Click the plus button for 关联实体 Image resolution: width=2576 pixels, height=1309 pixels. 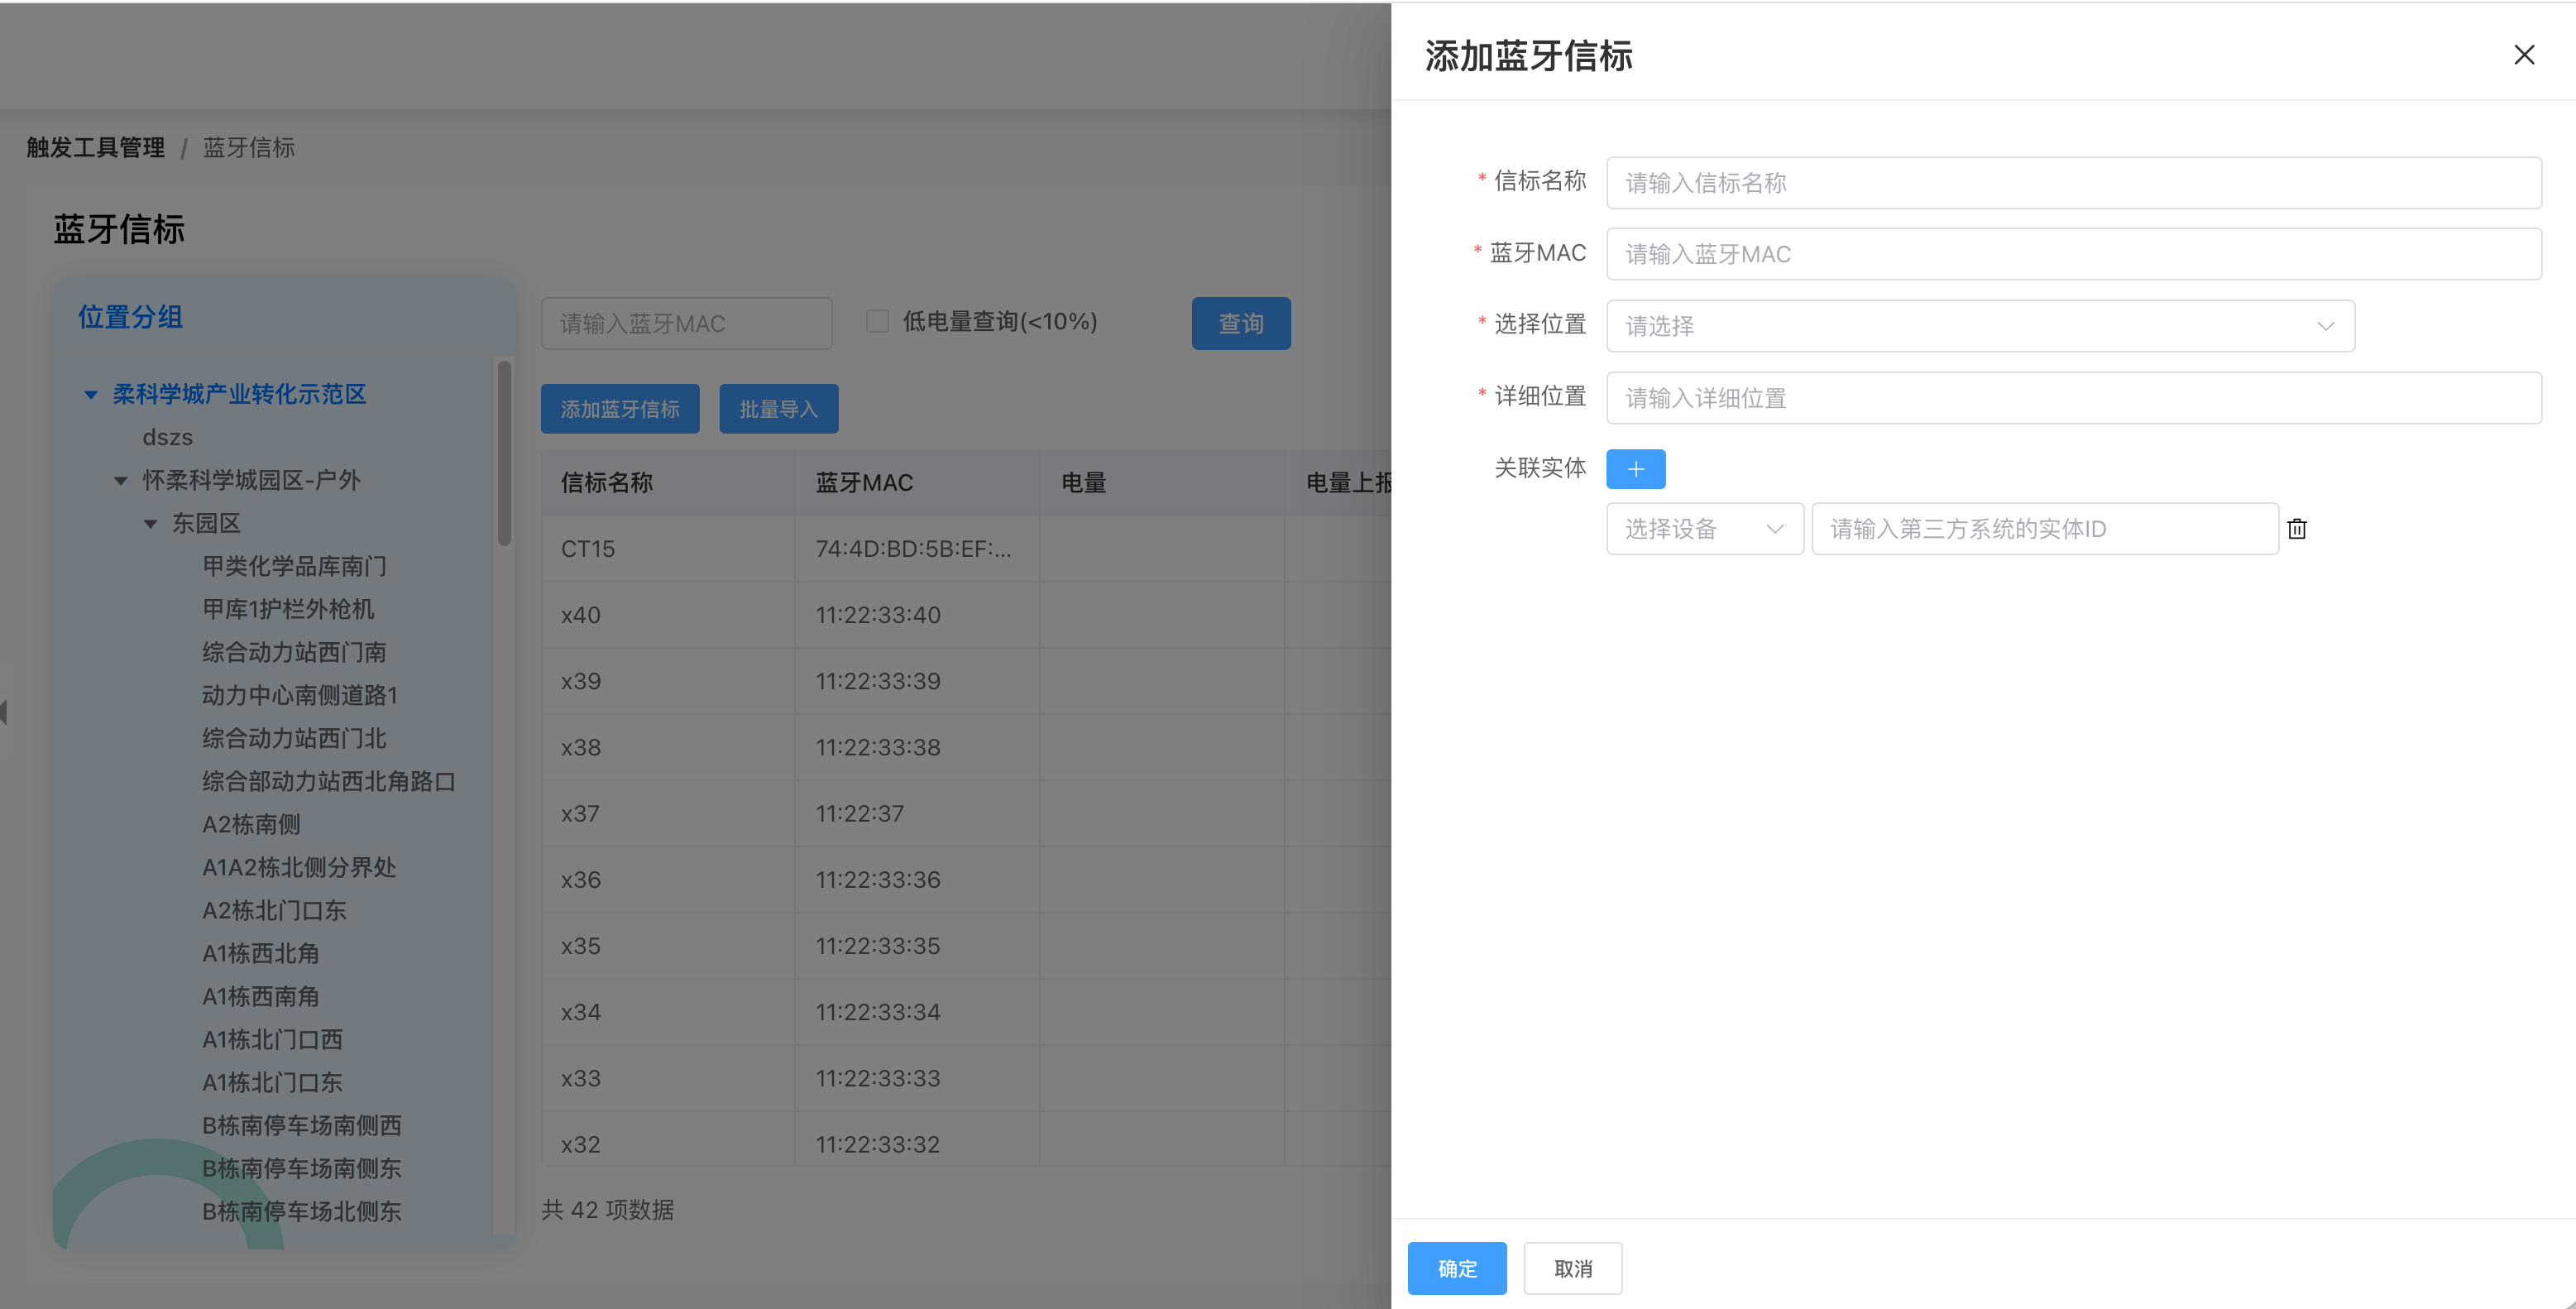[1635, 469]
